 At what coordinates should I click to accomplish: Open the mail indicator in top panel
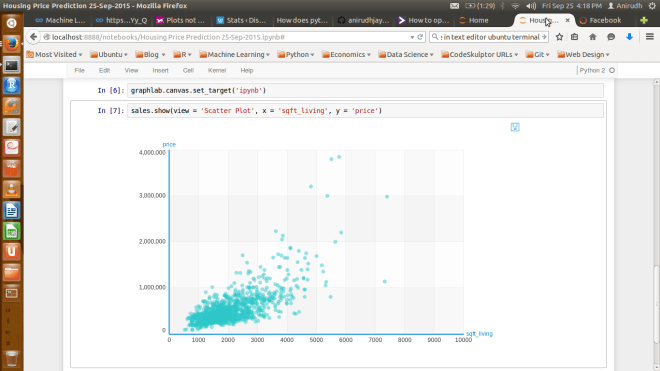pos(455,6)
